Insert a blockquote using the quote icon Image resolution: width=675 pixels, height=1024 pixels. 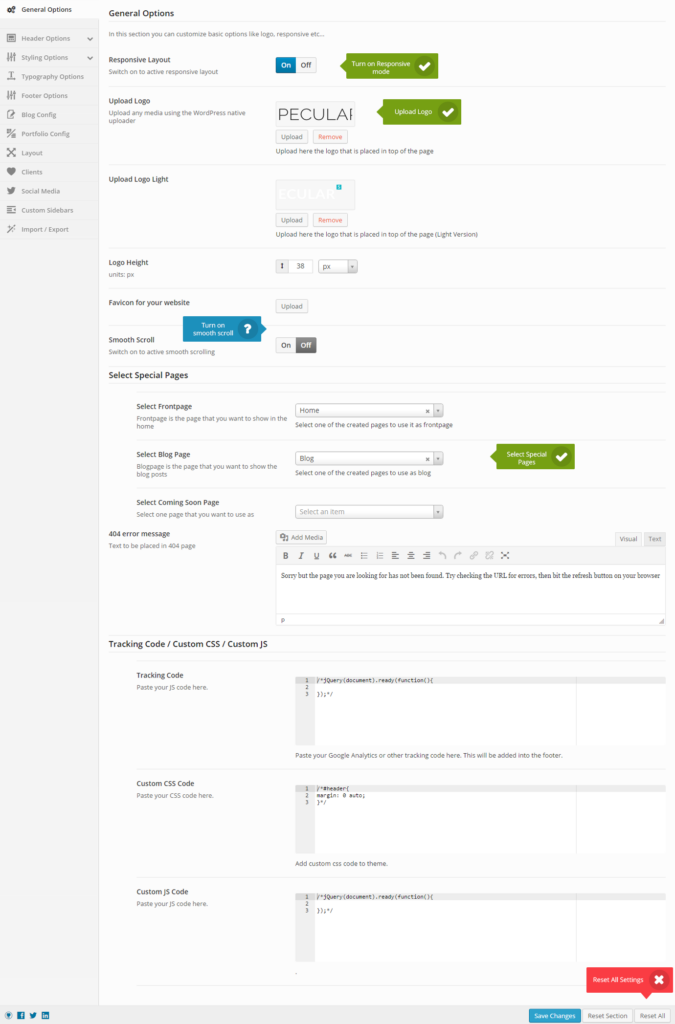(x=332, y=556)
